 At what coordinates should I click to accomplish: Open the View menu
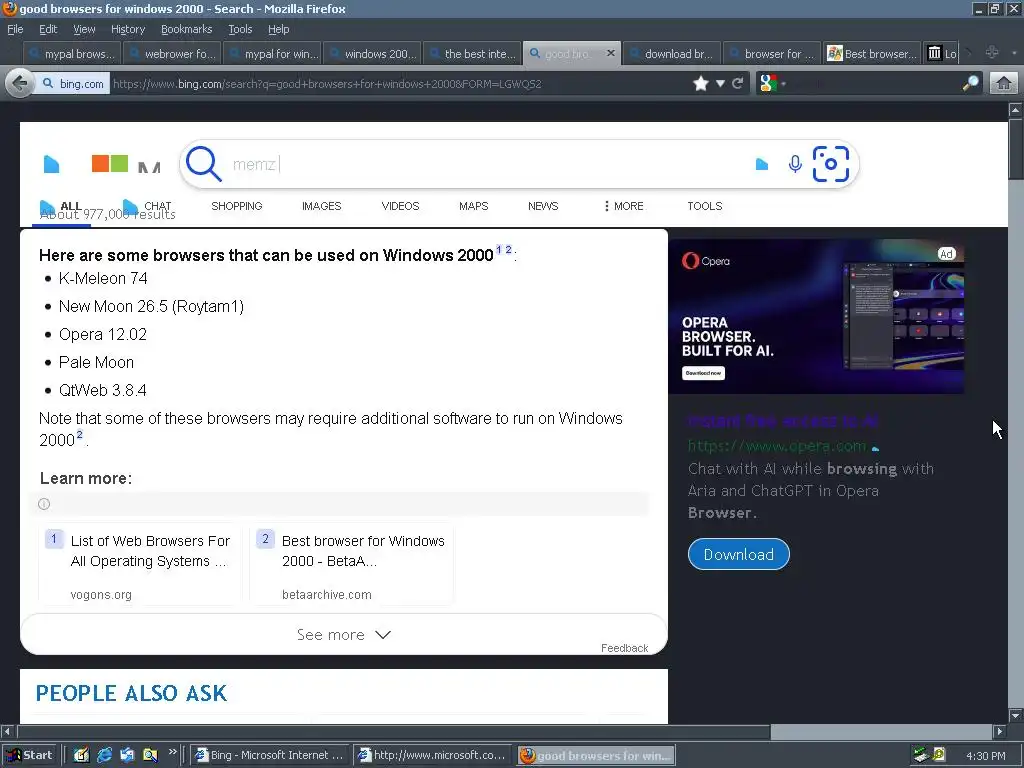(x=84, y=29)
